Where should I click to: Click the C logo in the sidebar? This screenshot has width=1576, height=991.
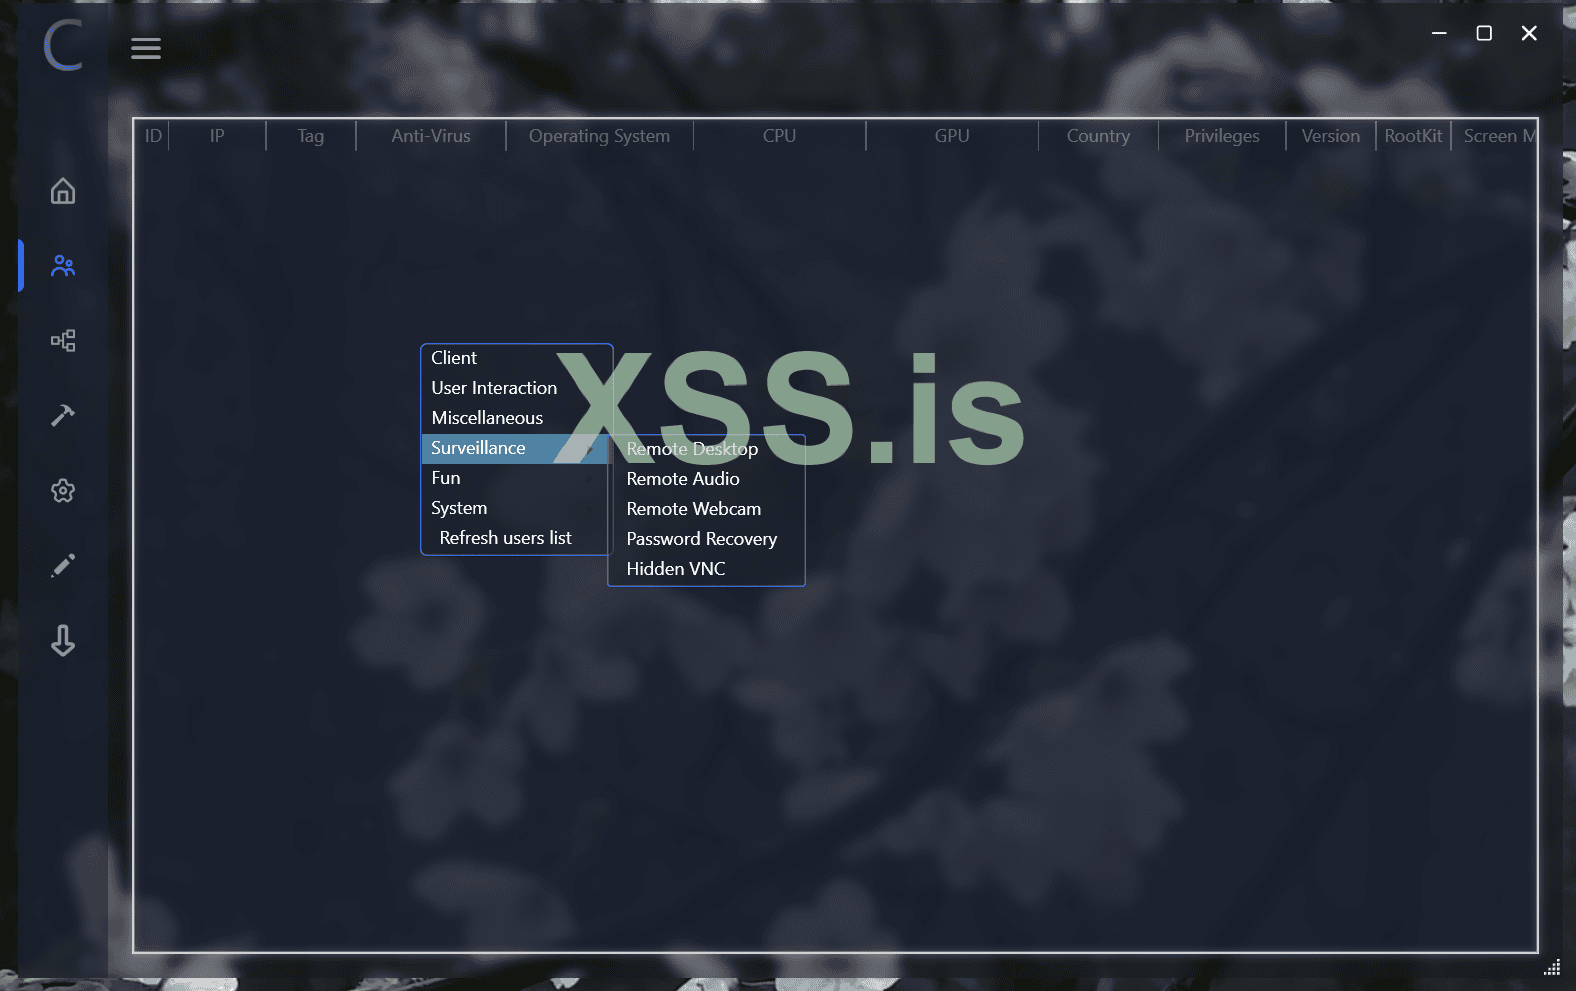click(63, 45)
